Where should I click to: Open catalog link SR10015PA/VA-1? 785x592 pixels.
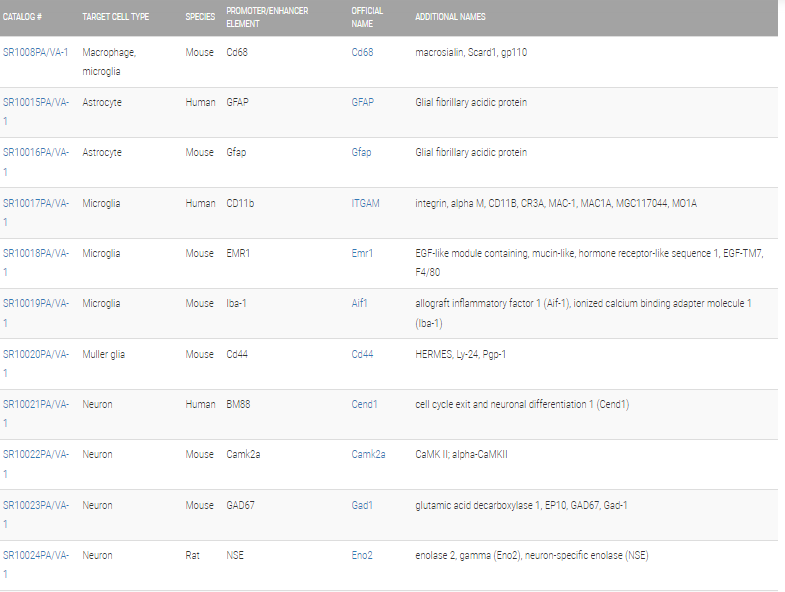tap(36, 112)
